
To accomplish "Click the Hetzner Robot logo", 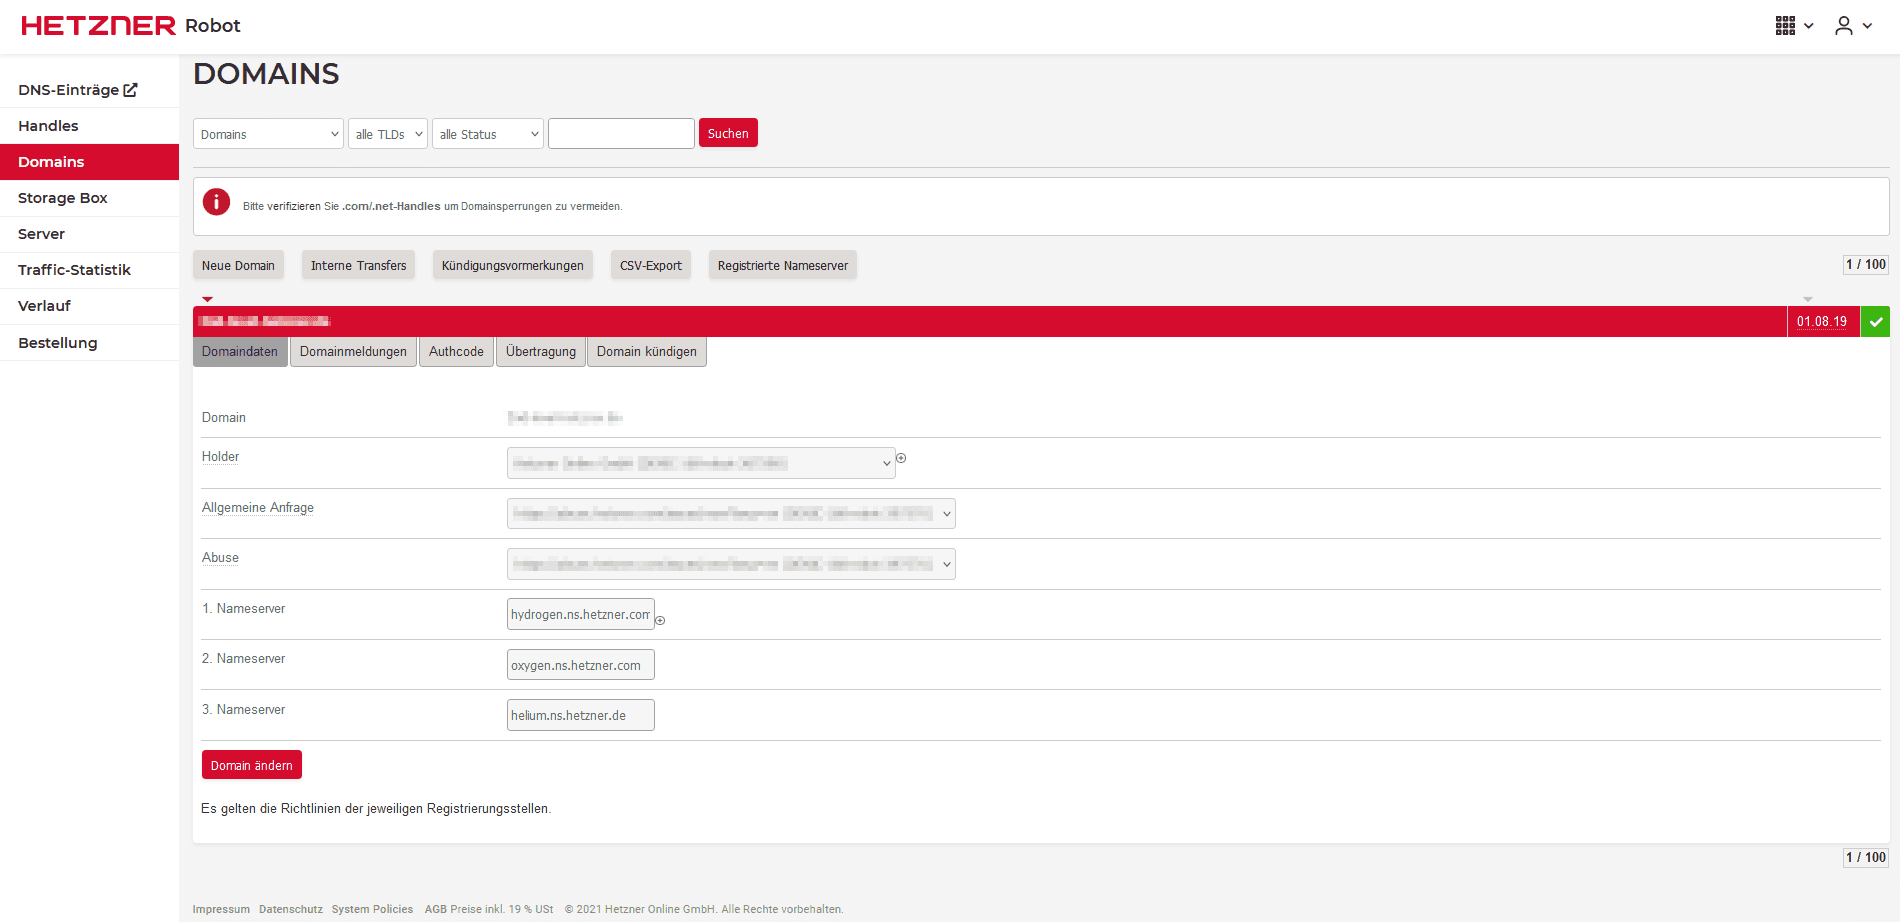I will (x=131, y=26).
